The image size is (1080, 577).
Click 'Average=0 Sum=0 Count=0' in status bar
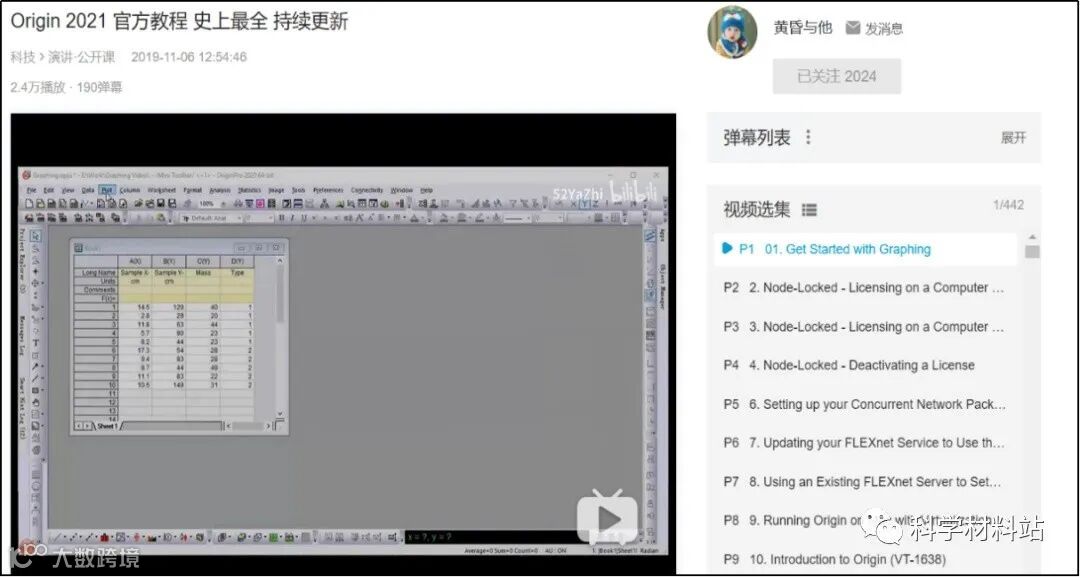coord(499,551)
